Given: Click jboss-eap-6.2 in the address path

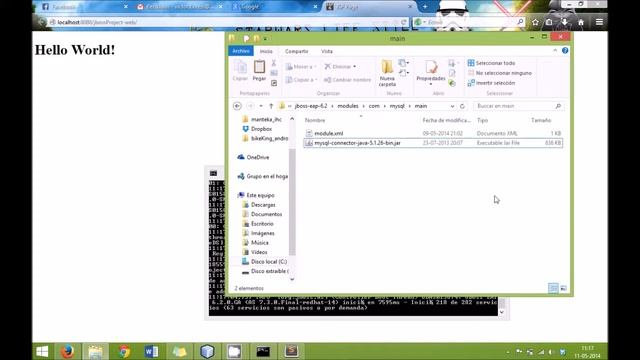Looking at the screenshot, I should point(311,106).
